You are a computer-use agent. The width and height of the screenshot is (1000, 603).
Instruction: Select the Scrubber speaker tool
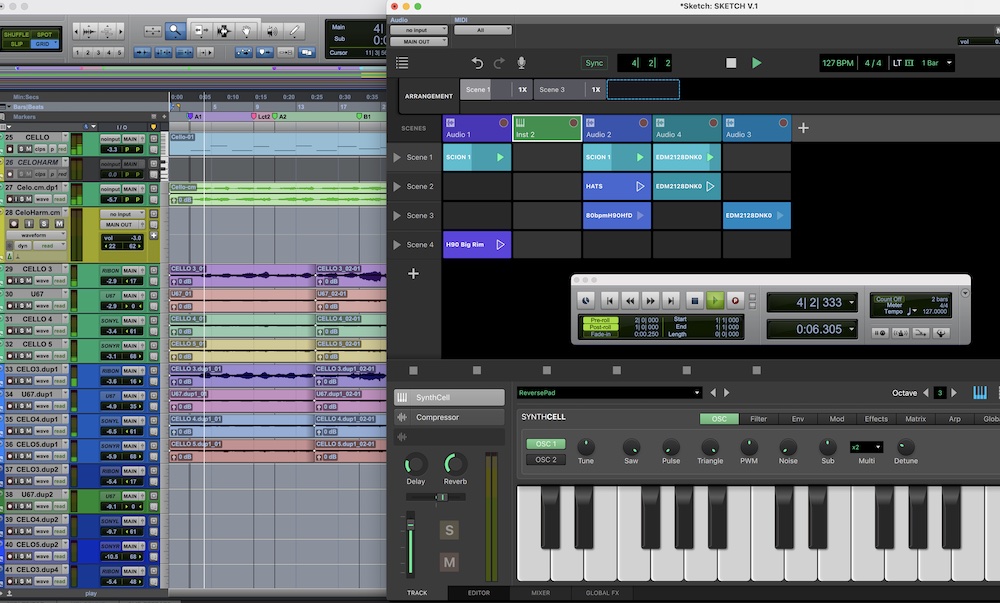coord(271,31)
